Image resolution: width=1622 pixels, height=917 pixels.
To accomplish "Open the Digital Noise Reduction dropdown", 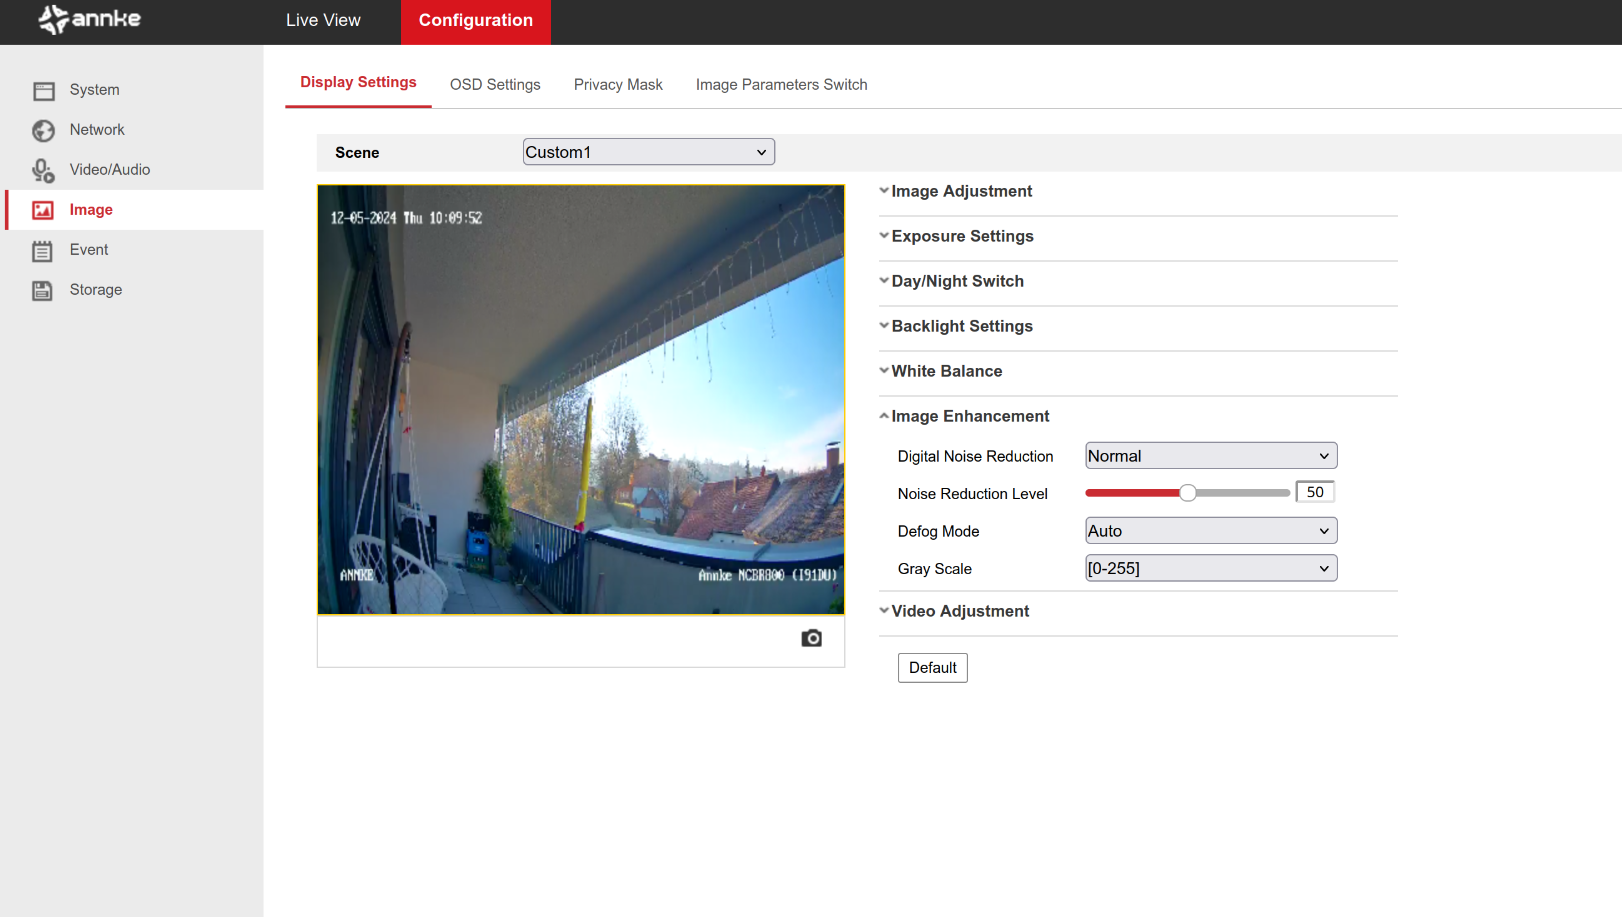I will tap(1210, 456).
